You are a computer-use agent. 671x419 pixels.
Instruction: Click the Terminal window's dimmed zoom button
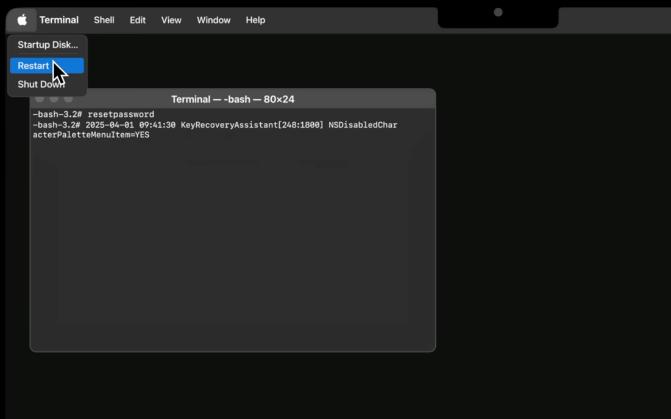click(68, 99)
